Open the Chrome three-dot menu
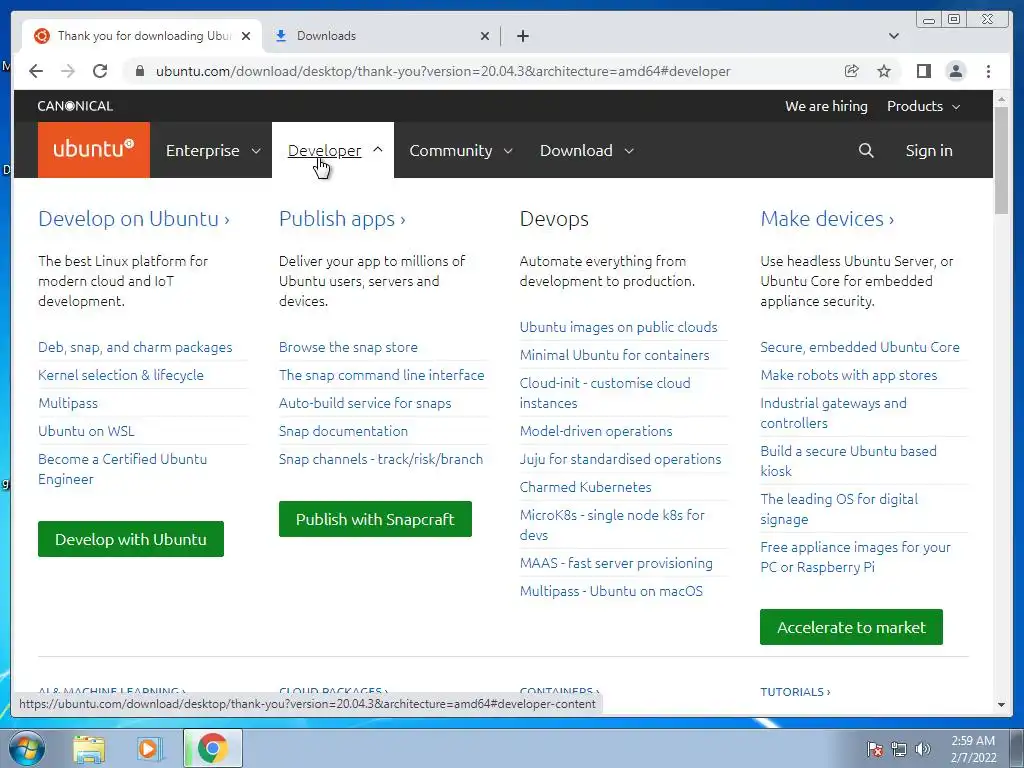Screen dimensions: 1024x768 [988, 71]
